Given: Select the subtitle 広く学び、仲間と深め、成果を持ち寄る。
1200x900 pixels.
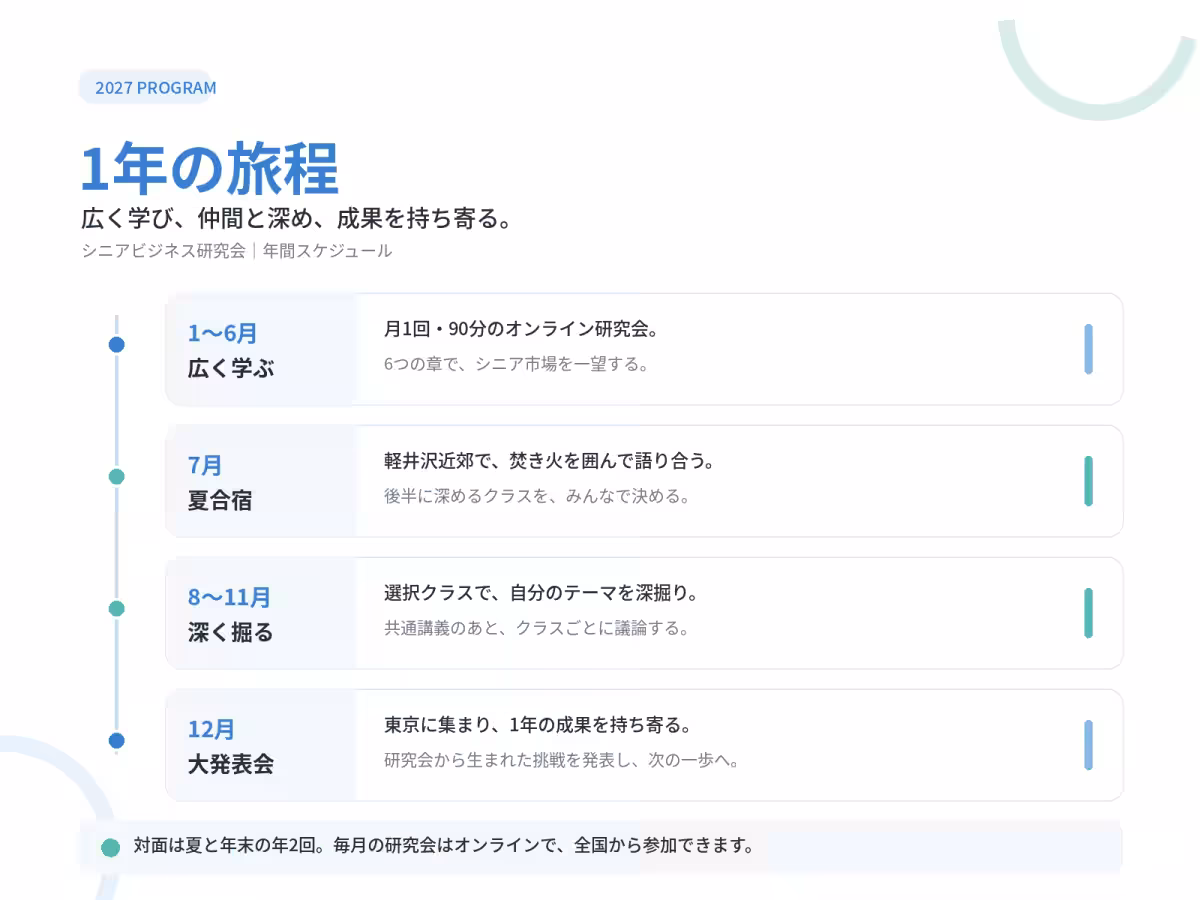Looking at the screenshot, I should click(297, 218).
